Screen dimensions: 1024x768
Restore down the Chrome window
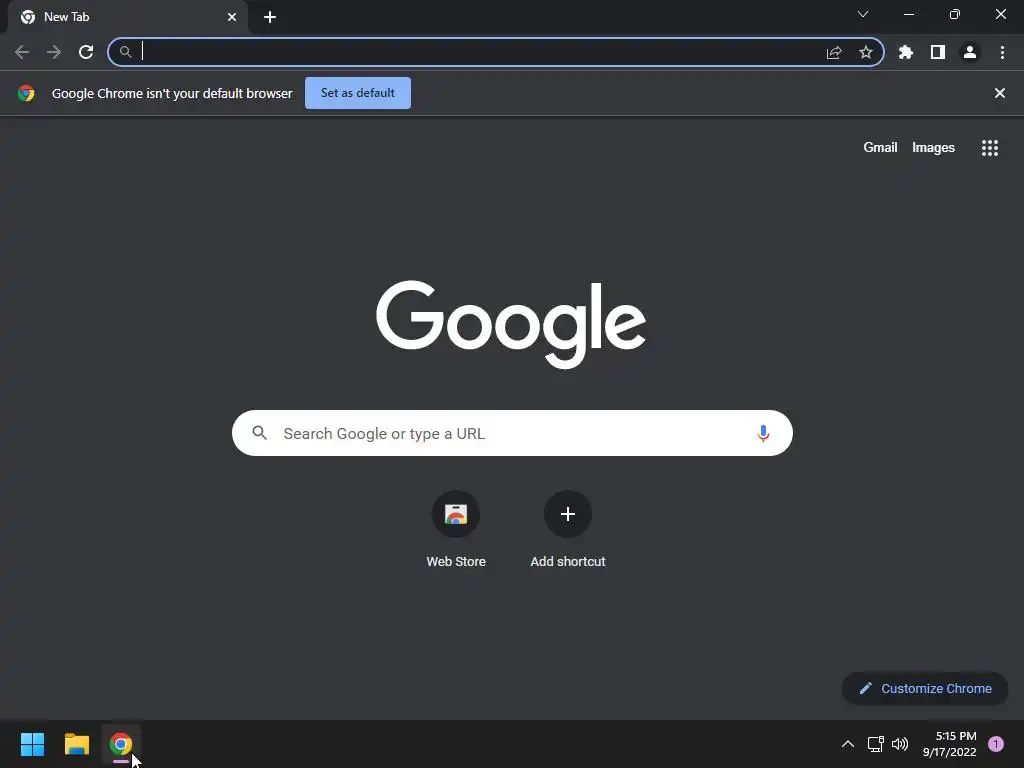[x=955, y=14]
